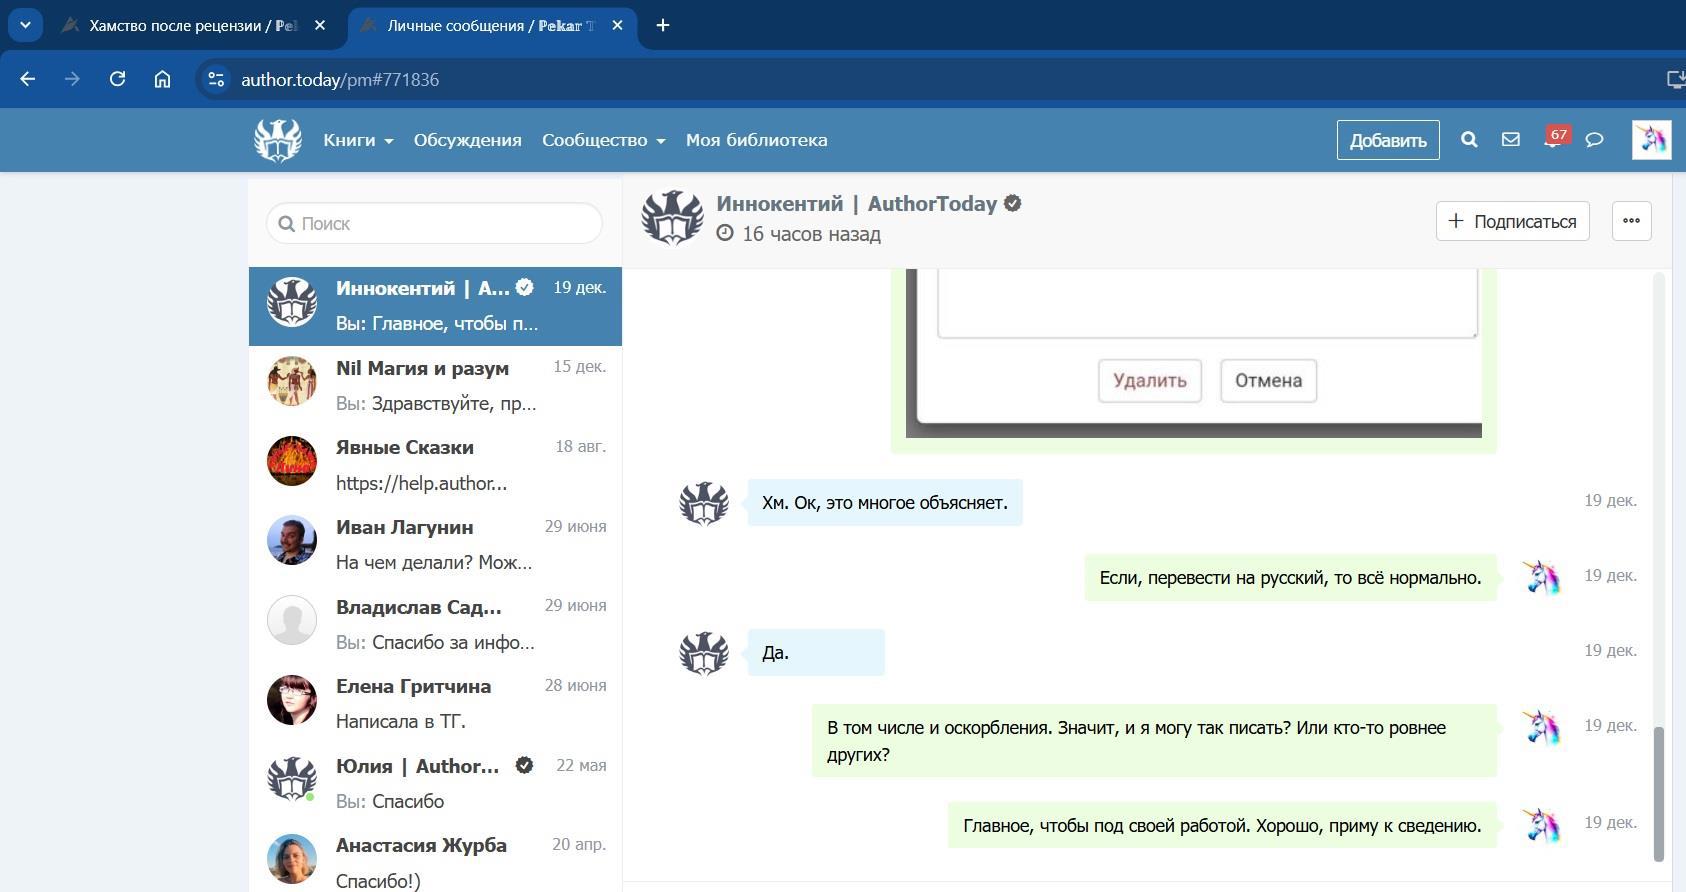Open the Иван Лагунин conversation
Screen dimensions: 1686x892
pos(435,545)
